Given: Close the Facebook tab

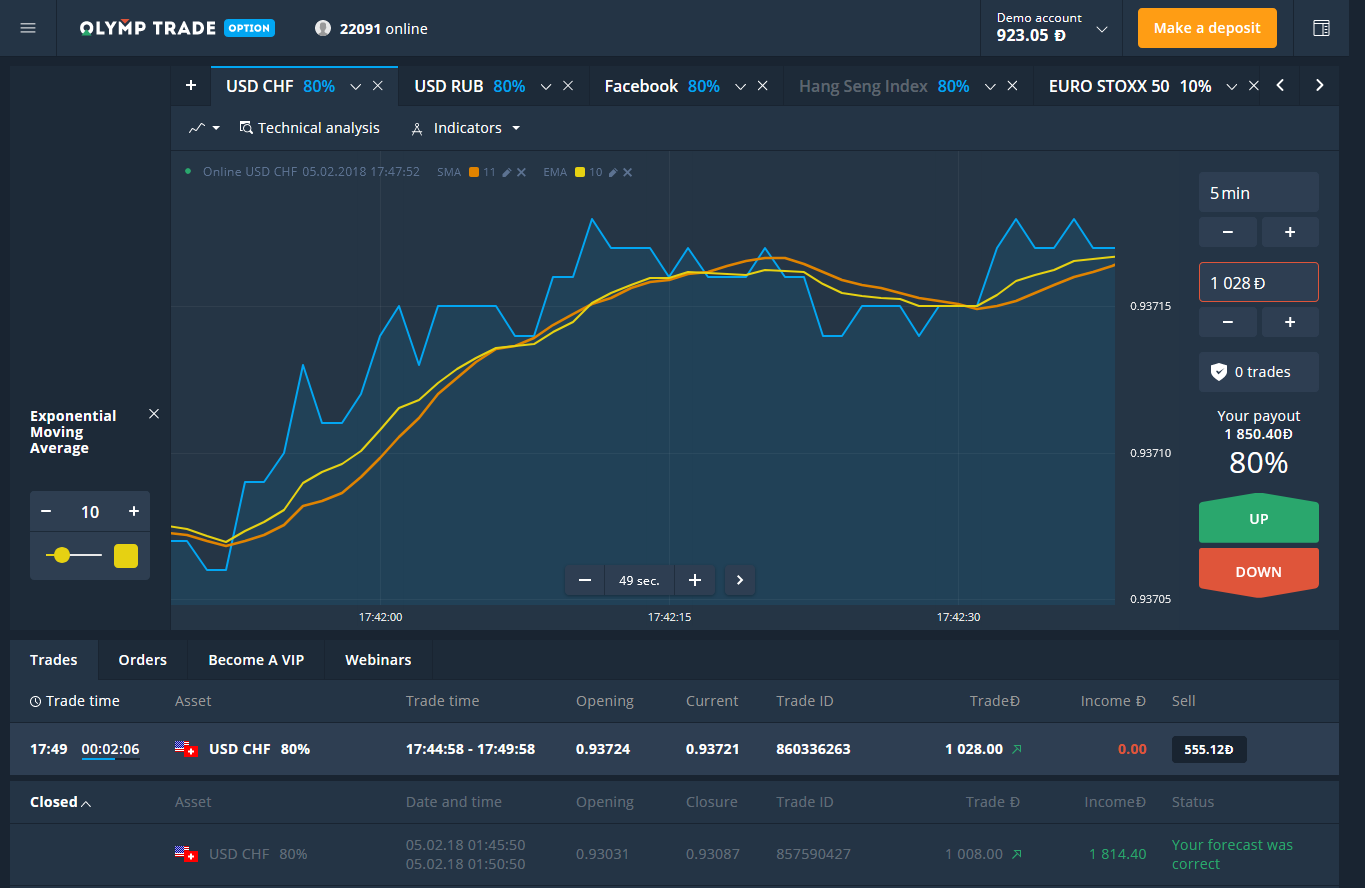Looking at the screenshot, I should click(x=762, y=86).
